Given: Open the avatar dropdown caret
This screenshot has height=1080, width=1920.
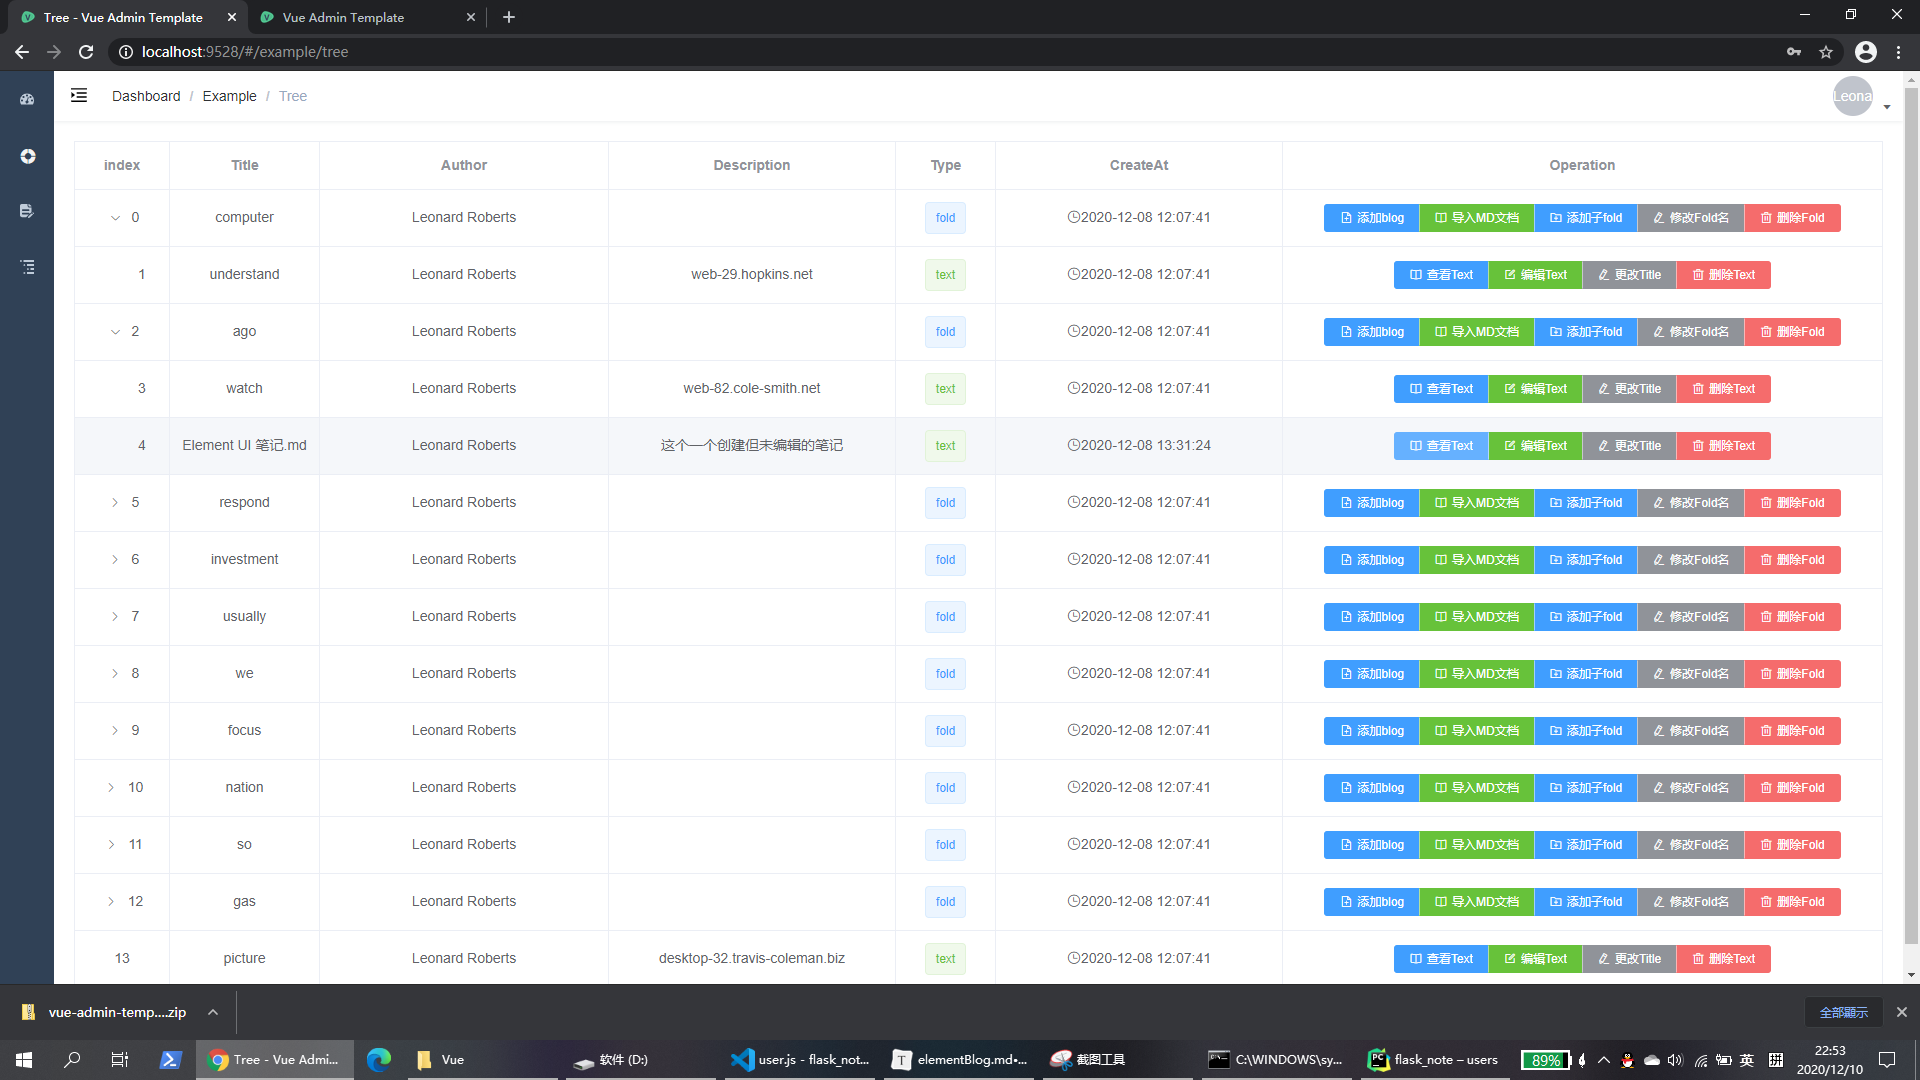Looking at the screenshot, I should click(x=1887, y=107).
